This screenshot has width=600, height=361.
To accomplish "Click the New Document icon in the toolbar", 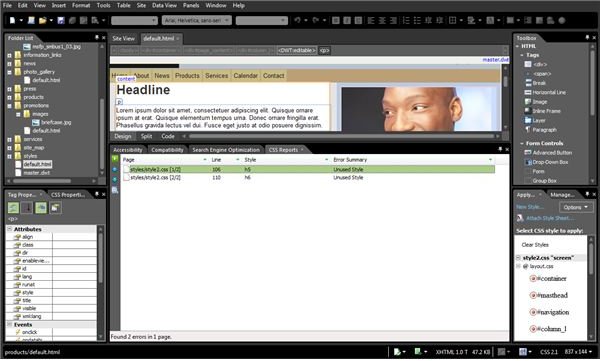I will coord(12,20).
